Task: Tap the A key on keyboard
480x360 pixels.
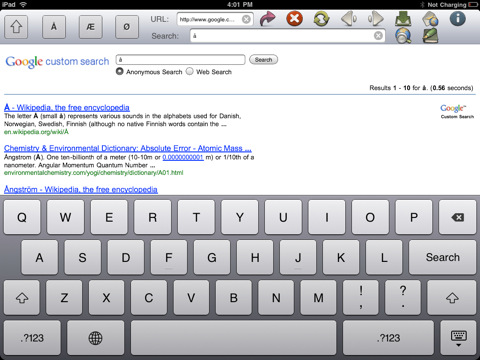Action: [40, 257]
